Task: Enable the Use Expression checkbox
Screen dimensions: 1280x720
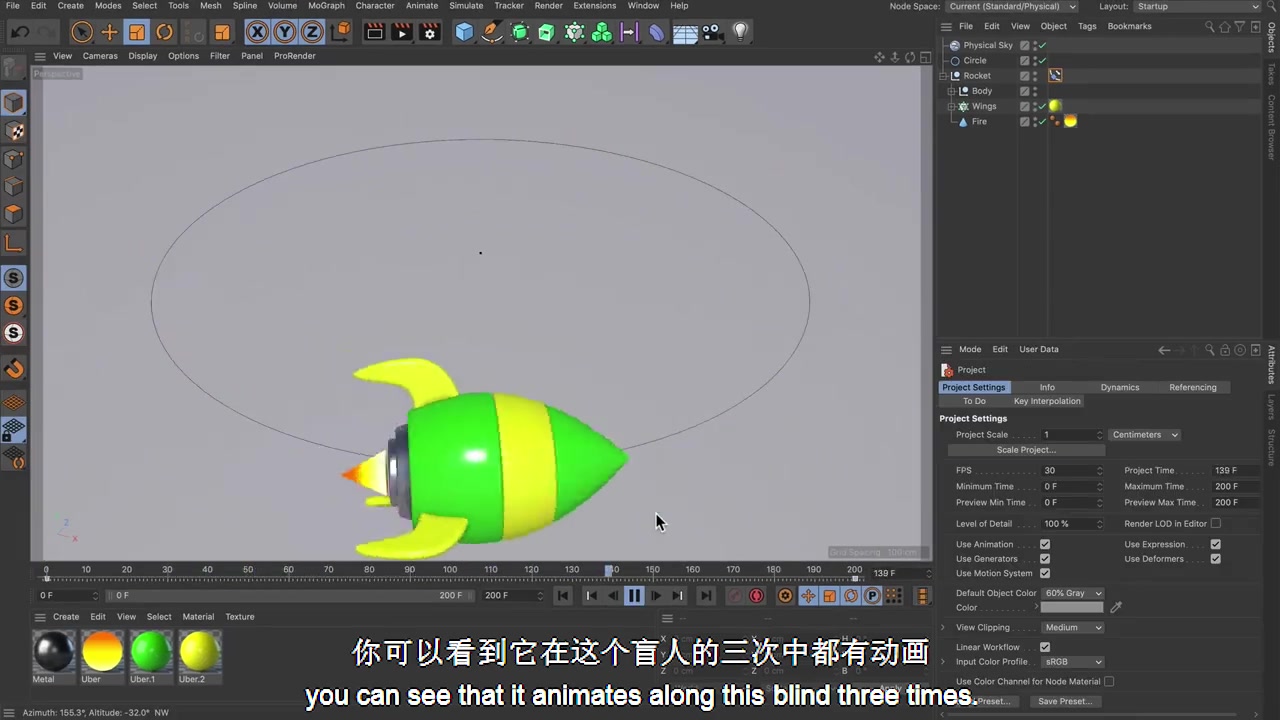Action: (x=1216, y=544)
